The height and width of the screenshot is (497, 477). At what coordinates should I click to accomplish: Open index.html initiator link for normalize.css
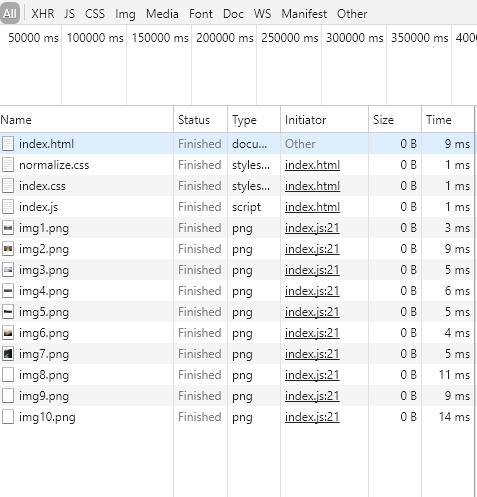coord(312,165)
